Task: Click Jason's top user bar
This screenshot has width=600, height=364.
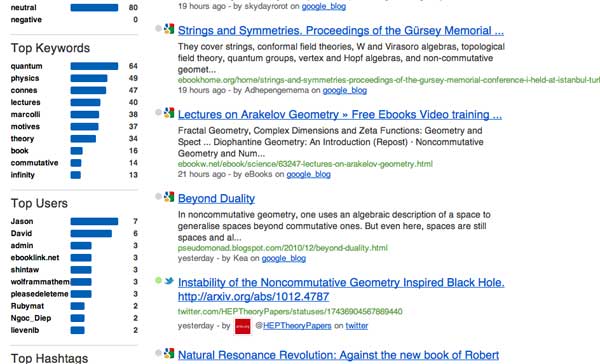Action: click(x=94, y=221)
